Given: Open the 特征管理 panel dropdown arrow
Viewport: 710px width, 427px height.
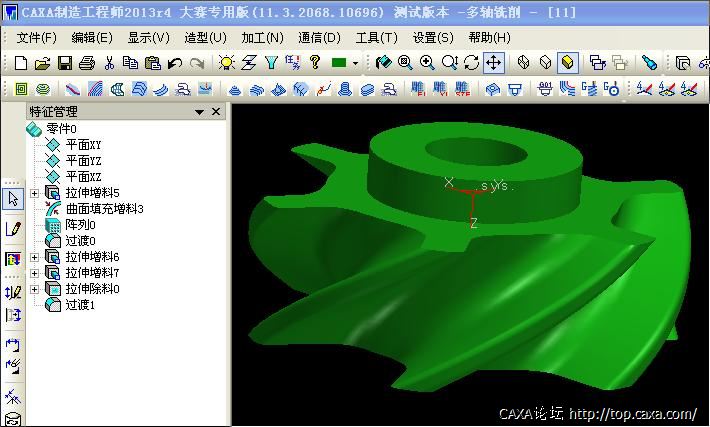Looking at the screenshot, I should [199, 112].
